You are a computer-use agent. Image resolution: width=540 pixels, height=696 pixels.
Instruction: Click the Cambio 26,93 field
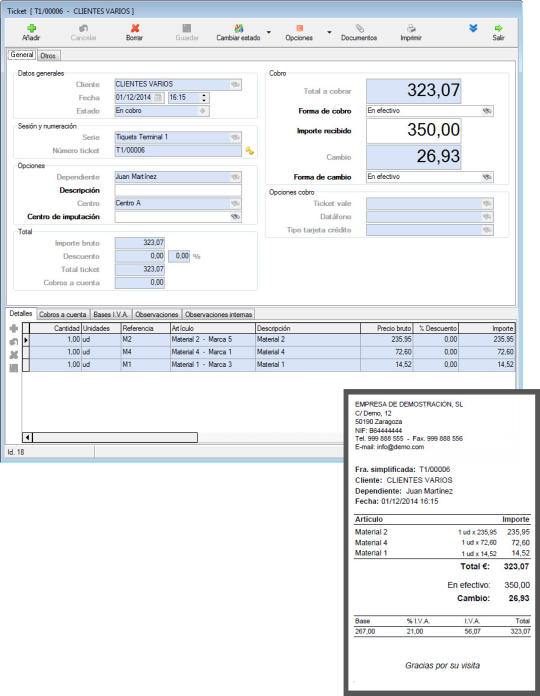(x=414, y=157)
